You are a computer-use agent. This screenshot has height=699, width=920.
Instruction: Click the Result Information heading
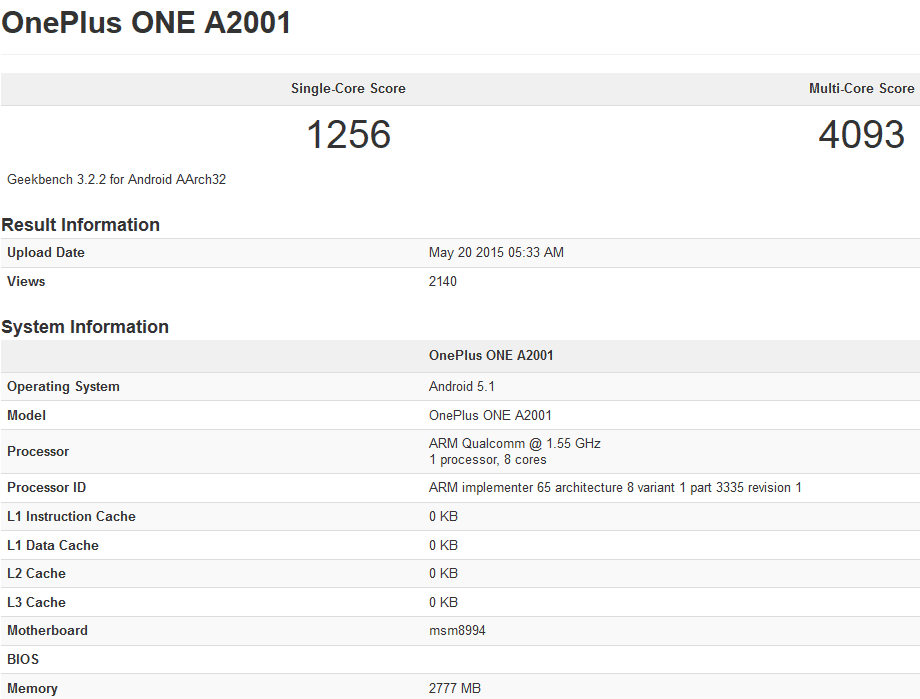(x=81, y=225)
